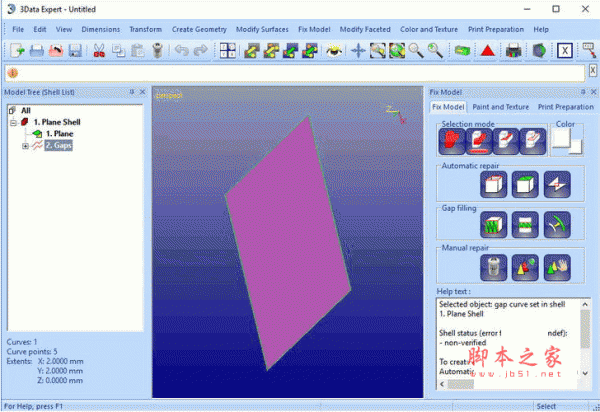The width and height of the screenshot is (600, 412).
Task: Open the Fix Model menu
Action: (x=314, y=29)
